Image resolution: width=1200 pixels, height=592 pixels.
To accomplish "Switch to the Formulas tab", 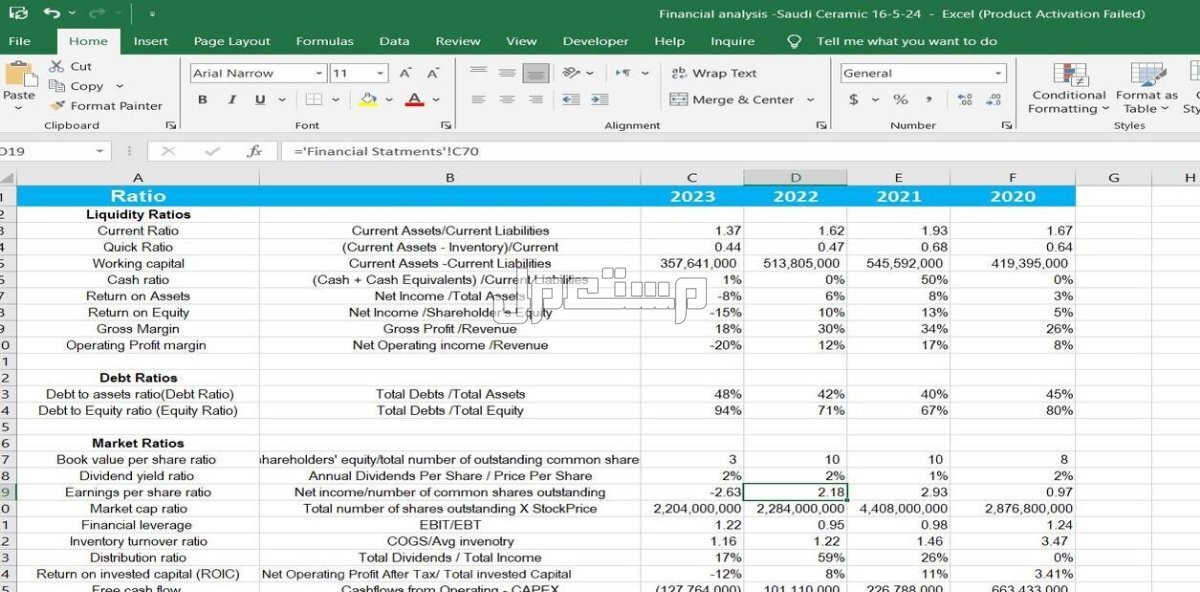I will point(324,41).
